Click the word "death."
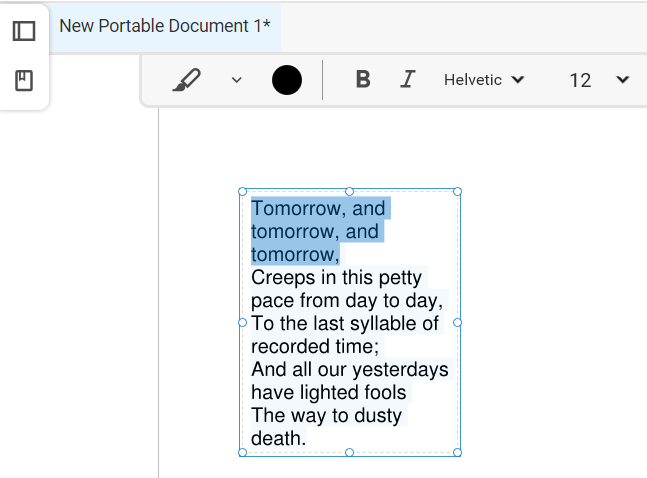Screen dimensions: 647x478 point(279,438)
